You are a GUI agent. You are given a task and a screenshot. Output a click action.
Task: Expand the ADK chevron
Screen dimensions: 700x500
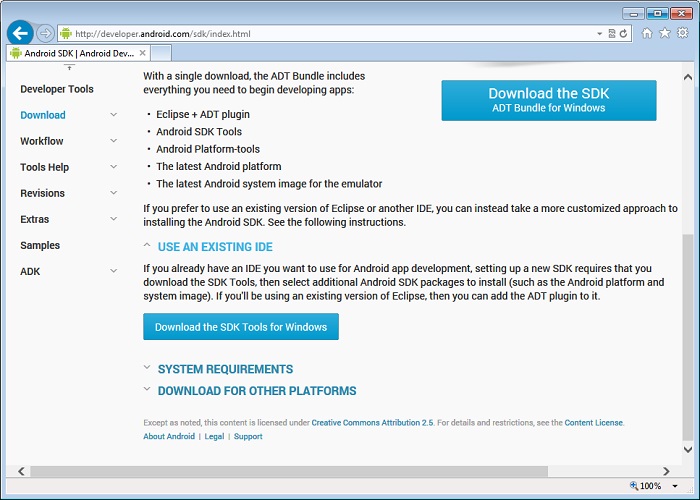(x=114, y=271)
